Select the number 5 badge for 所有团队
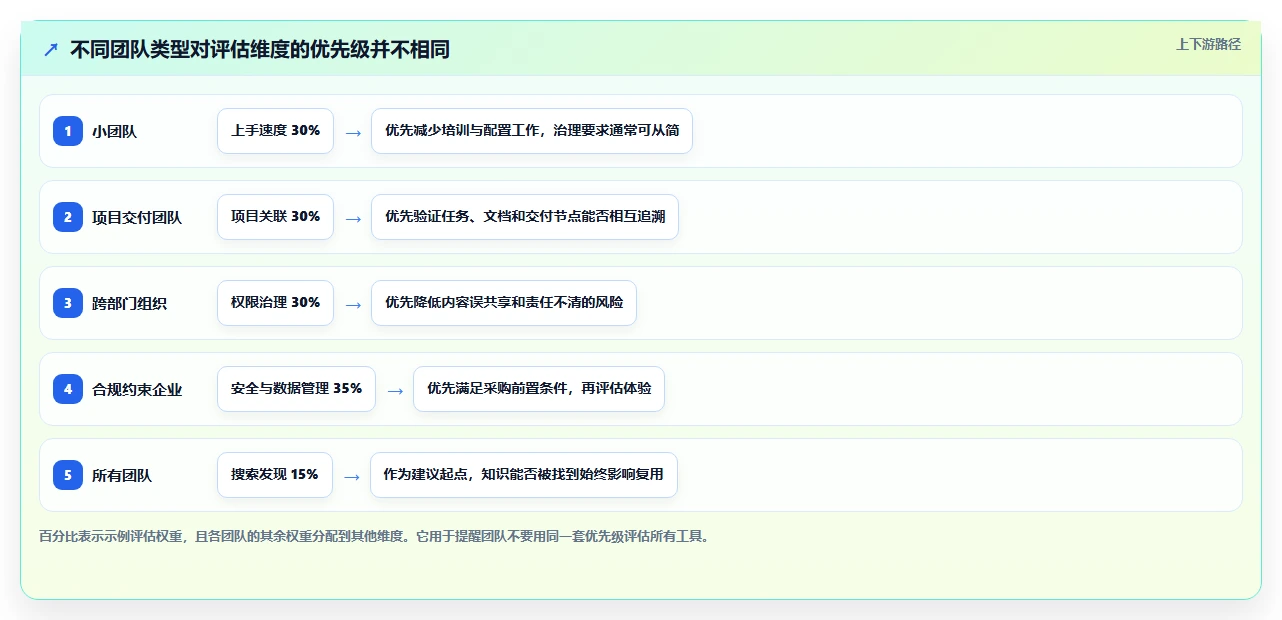The width and height of the screenshot is (1282, 620). tap(68, 475)
